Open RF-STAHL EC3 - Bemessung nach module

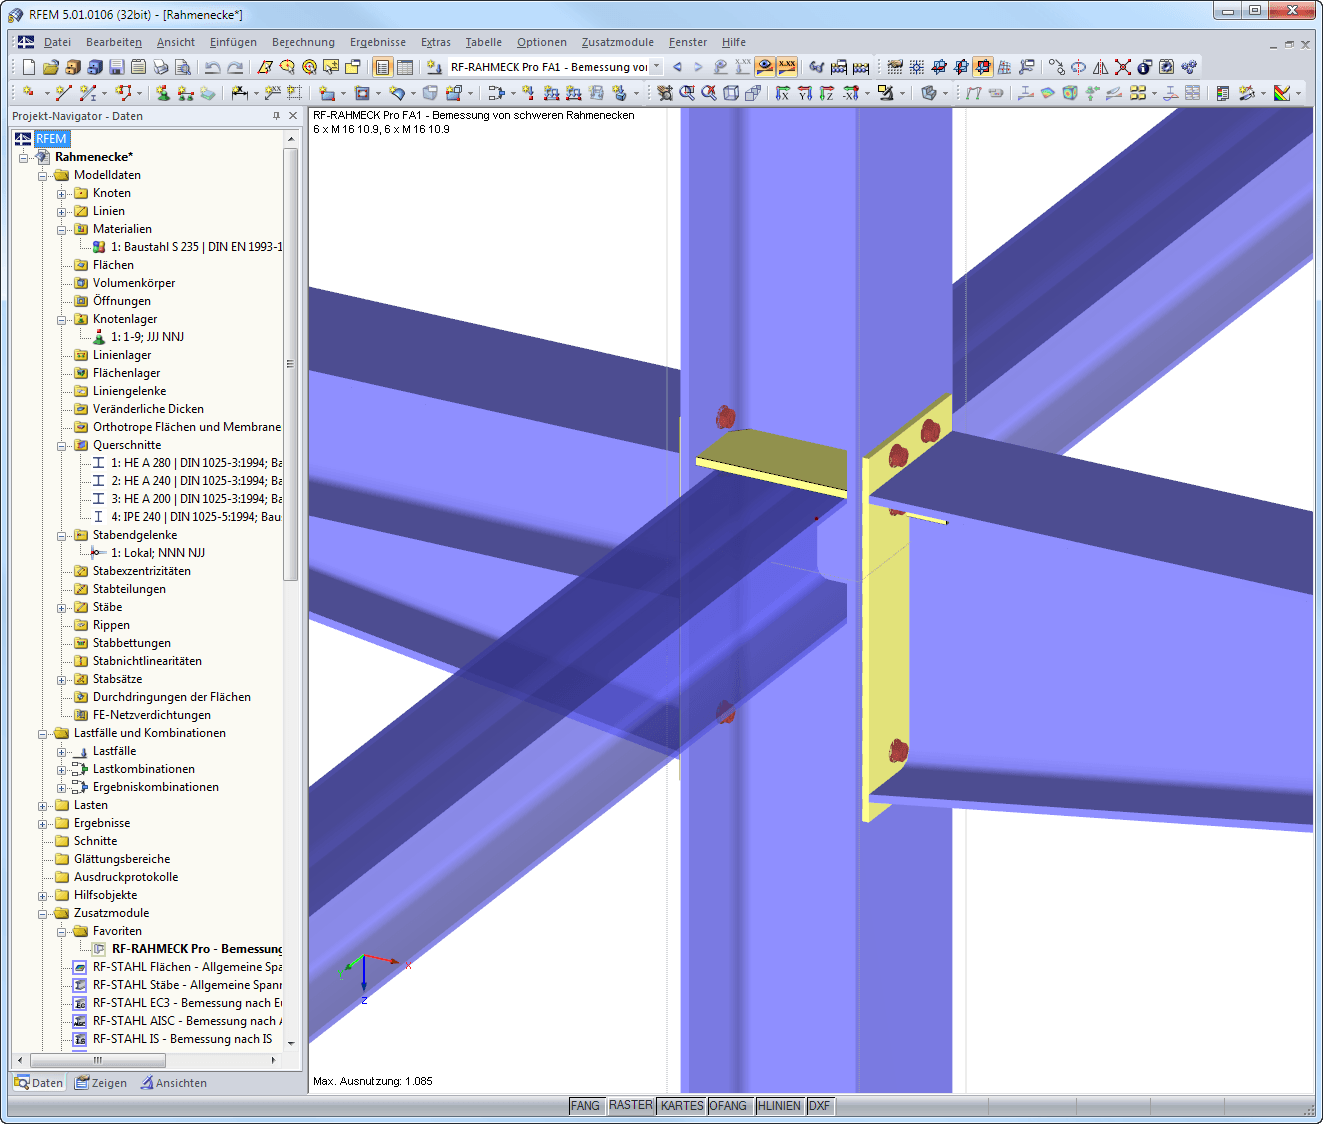(x=178, y=1002)
